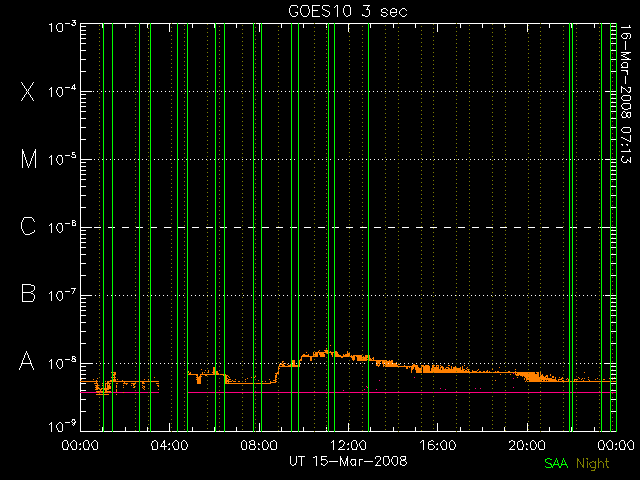The height and width of the screenshot is (480, 640).
Task: Click the '16-Mar-2008 07:13' timestamp
Action: tap(626, 94)
